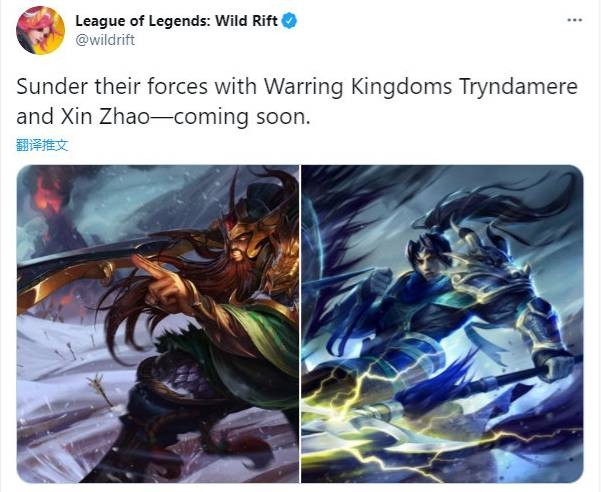The width and height of the screenshot is (601, 492).
Task: Open the Warring Kingdoms Tryndamere image
Action: tap(158, 324)
